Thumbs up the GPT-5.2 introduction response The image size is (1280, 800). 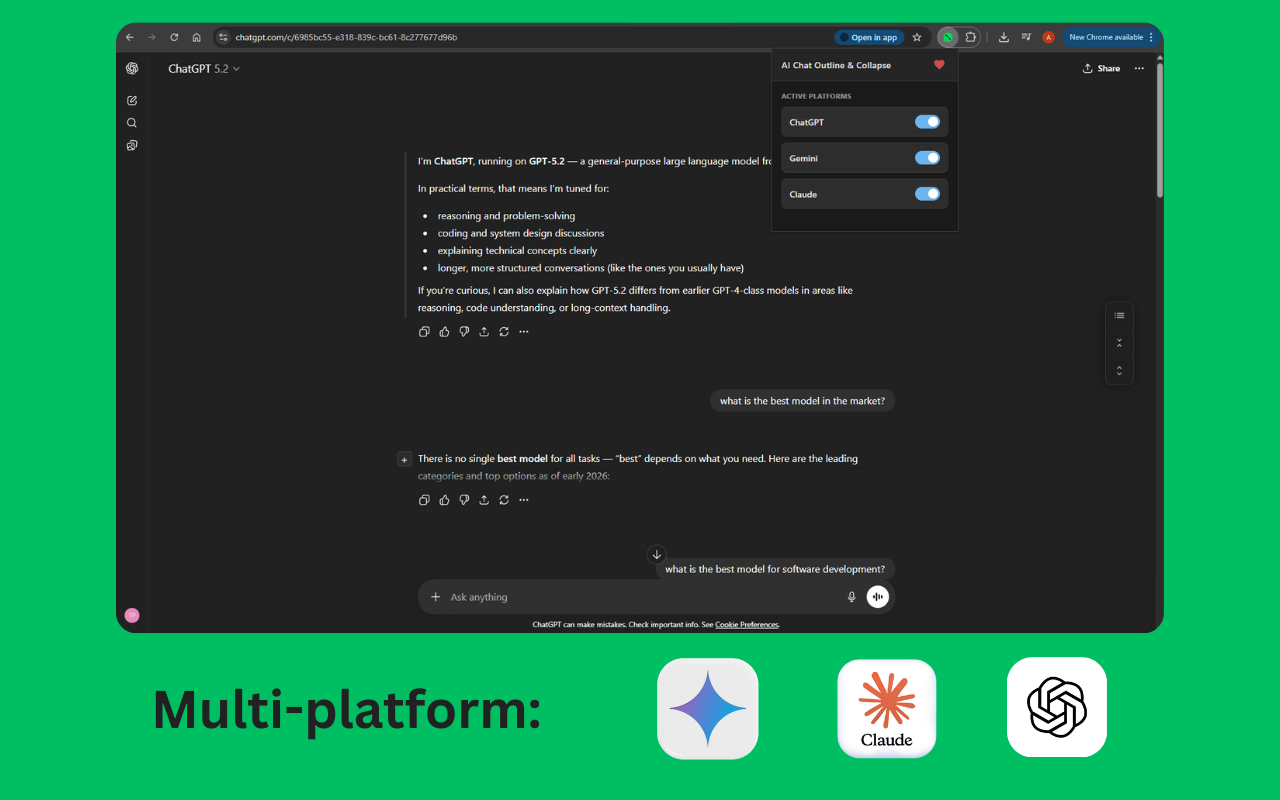click(444, 332)
